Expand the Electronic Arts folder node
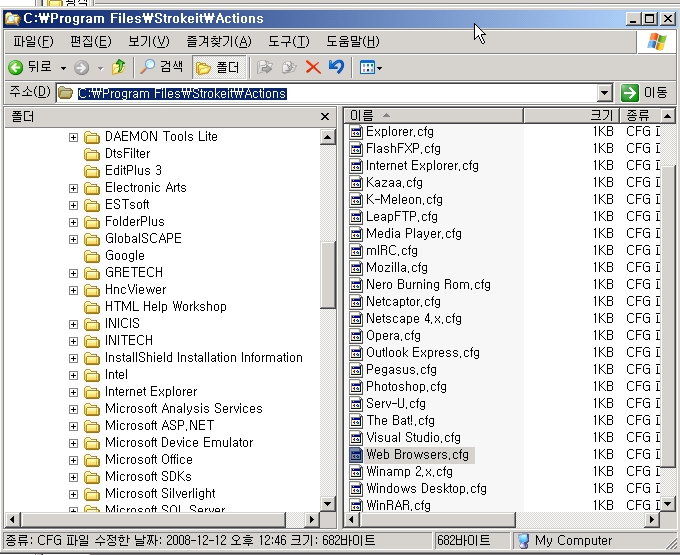 click(73, 188)
